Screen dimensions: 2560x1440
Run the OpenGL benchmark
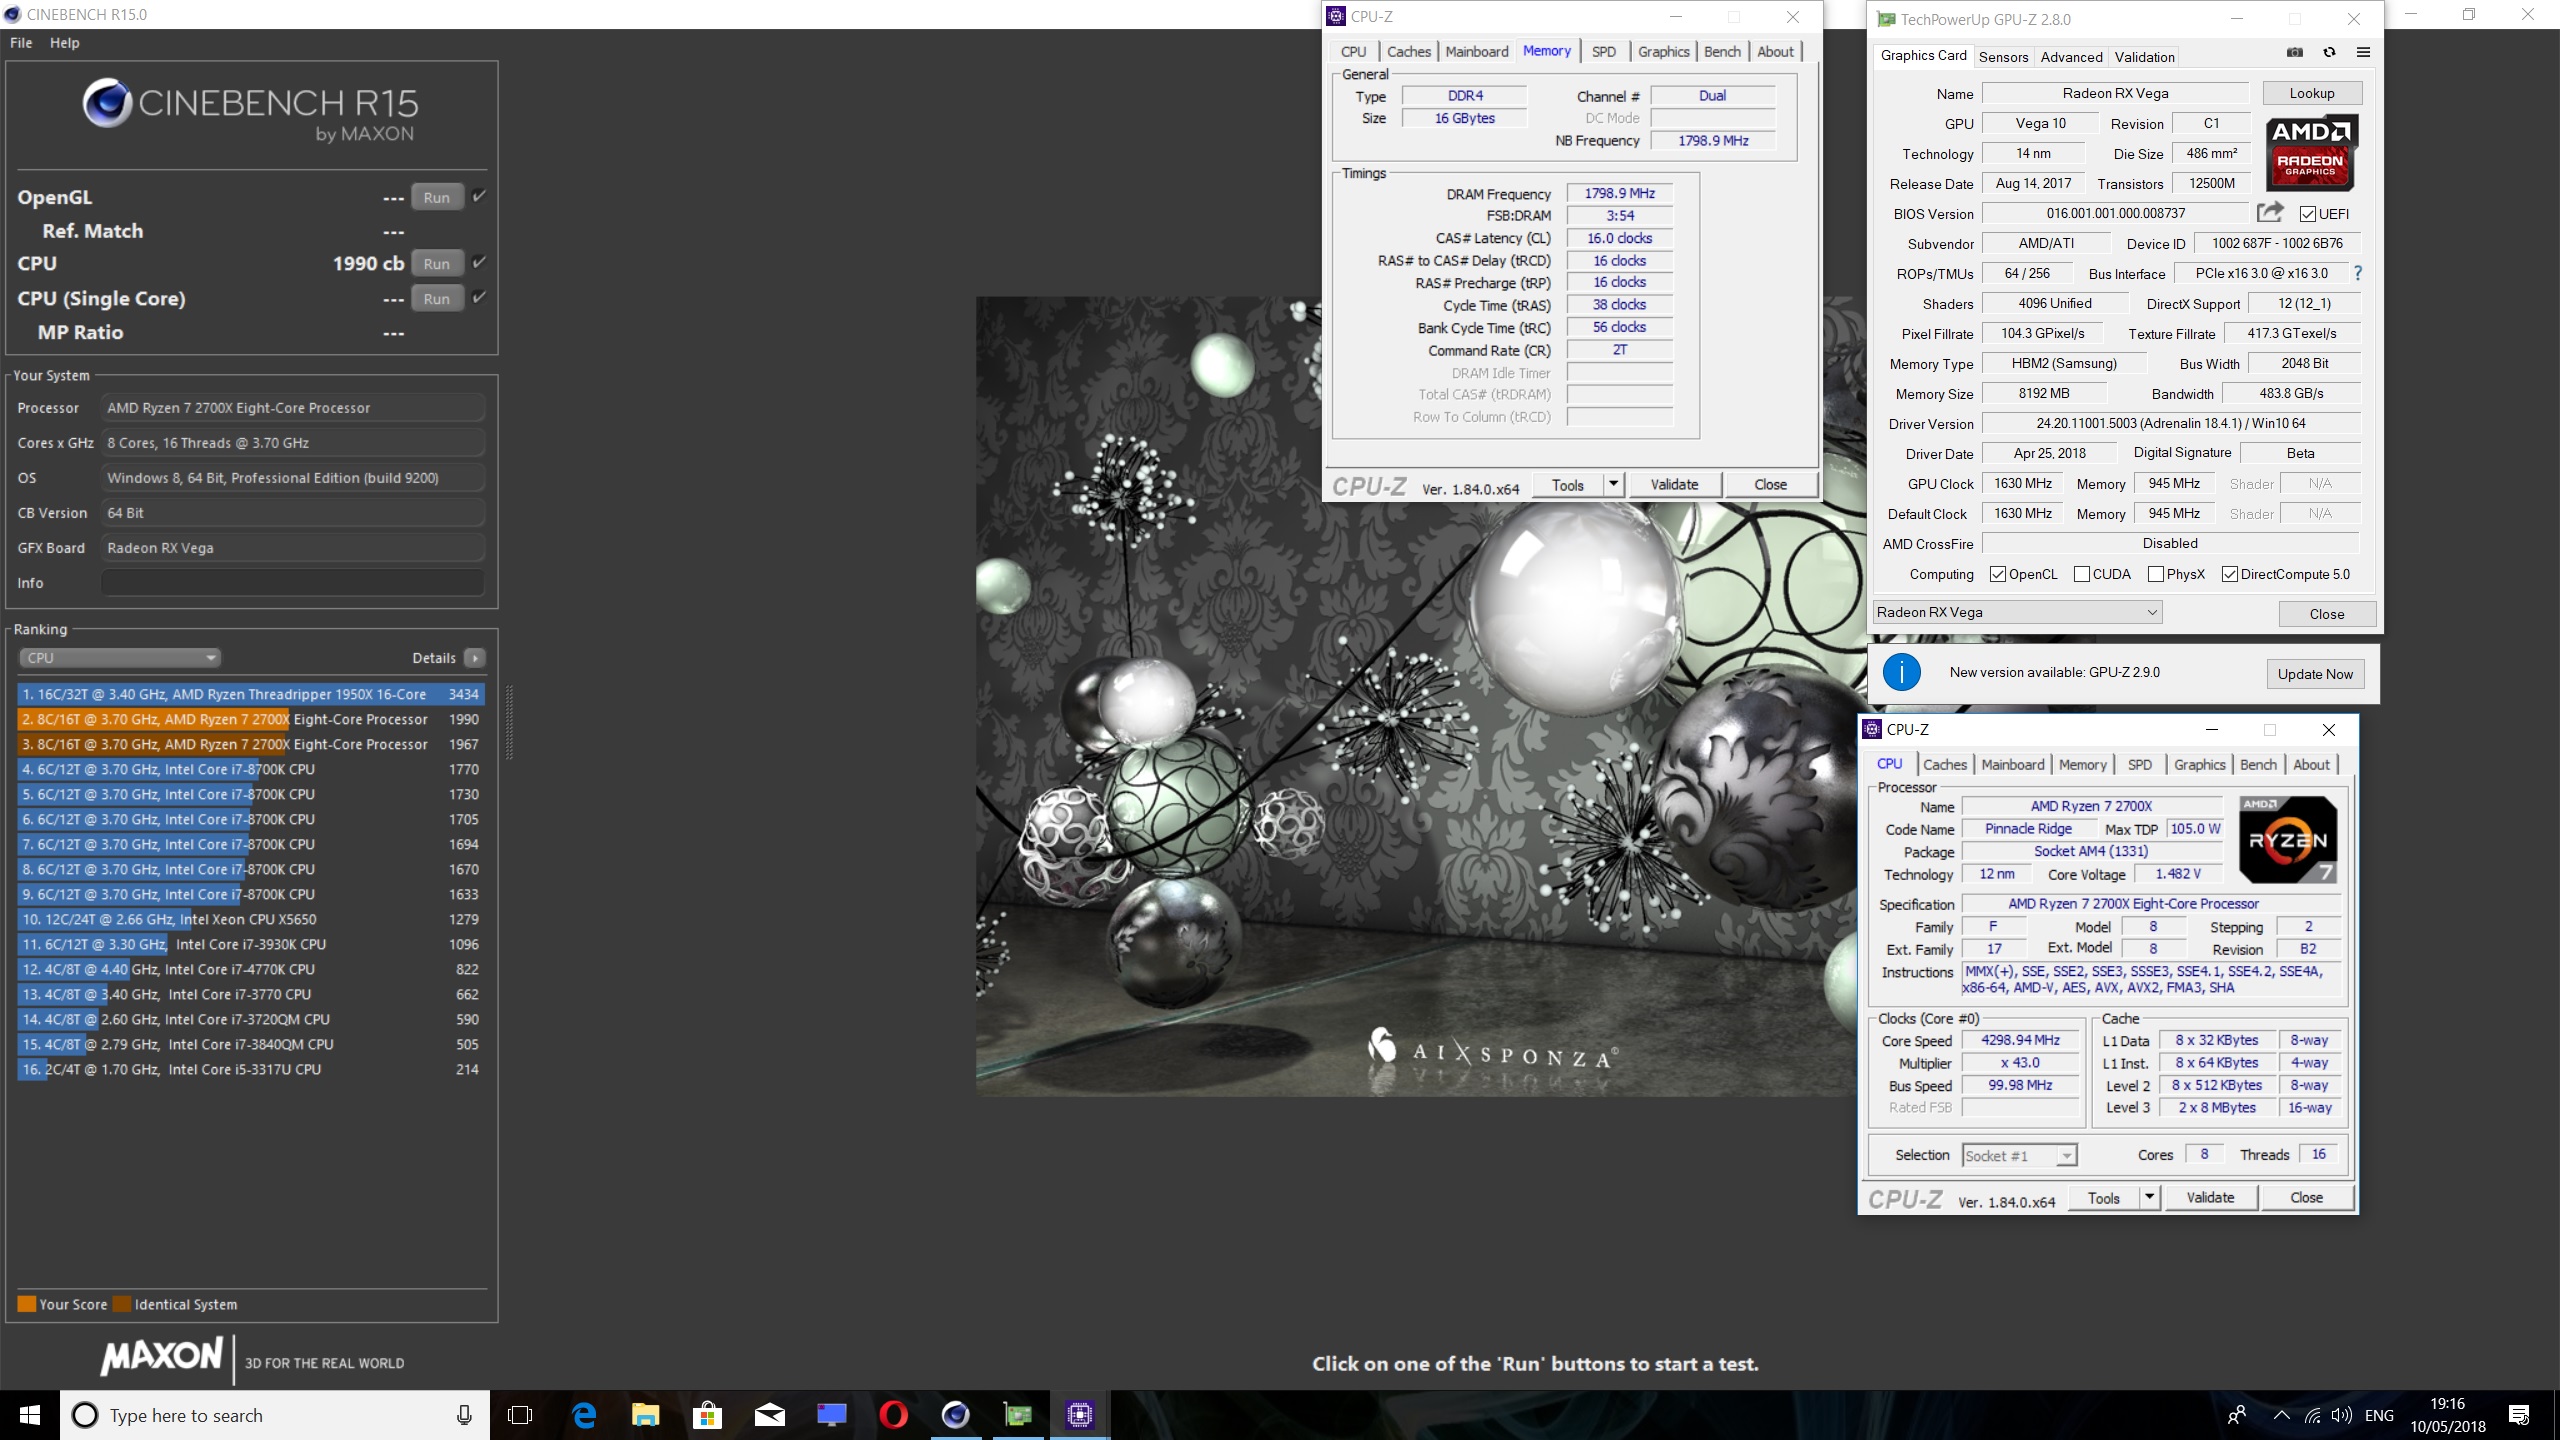tap(437, 197)
